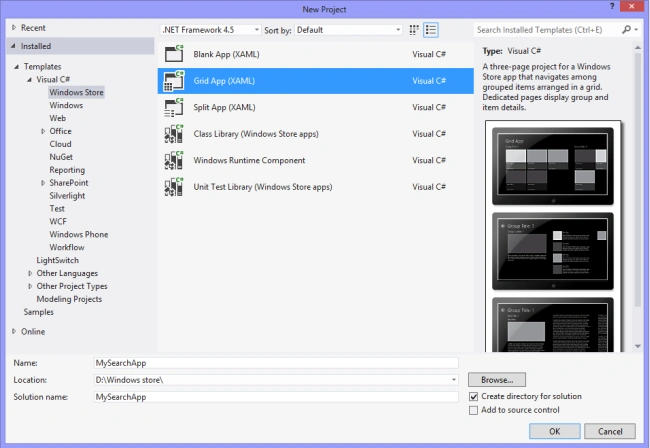Click the Solution name input field
Viewport: 650px width, 448px height.
[276, 397]
